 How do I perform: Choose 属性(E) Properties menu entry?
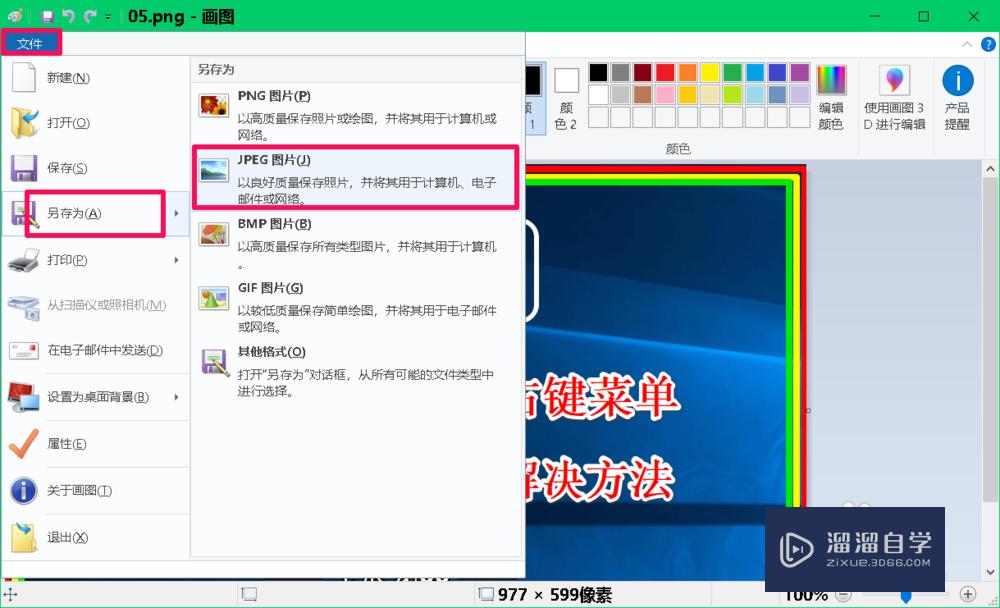coord(96,443)
